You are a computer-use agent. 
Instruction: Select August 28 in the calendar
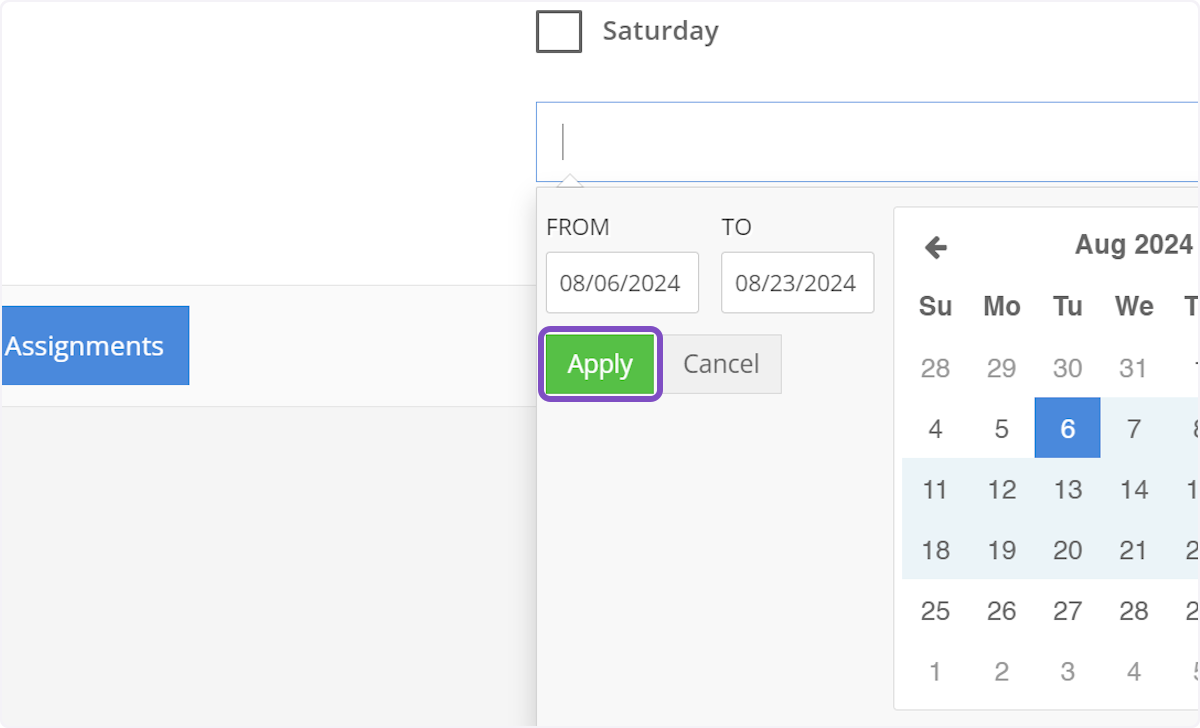[1133, 610]
